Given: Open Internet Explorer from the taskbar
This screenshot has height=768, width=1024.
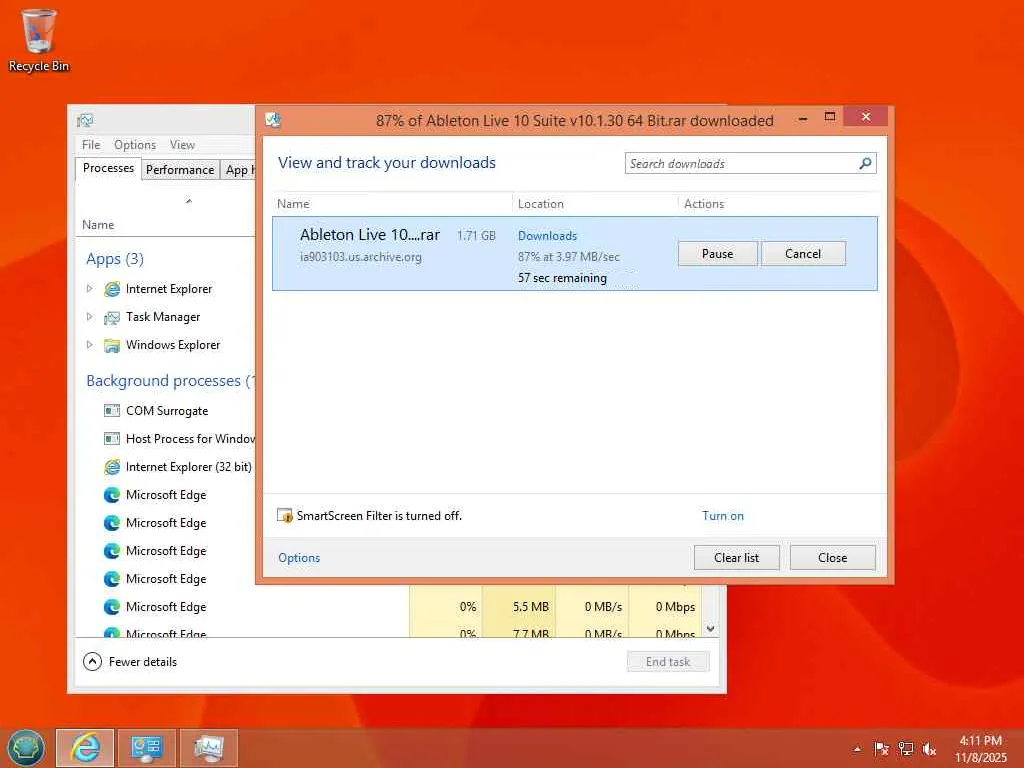Looking at the screenshot, I should pyautogui.click(x=85, y=748).
